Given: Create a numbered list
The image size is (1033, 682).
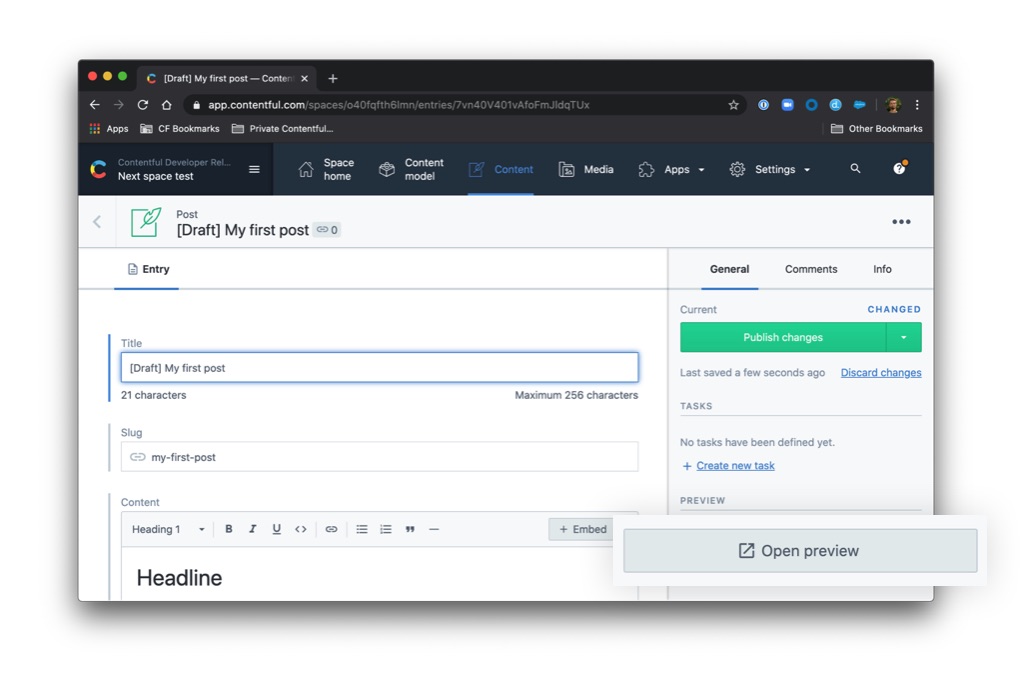Looking at the screenshot, I should pyautogui.click(x=386, y=529).
